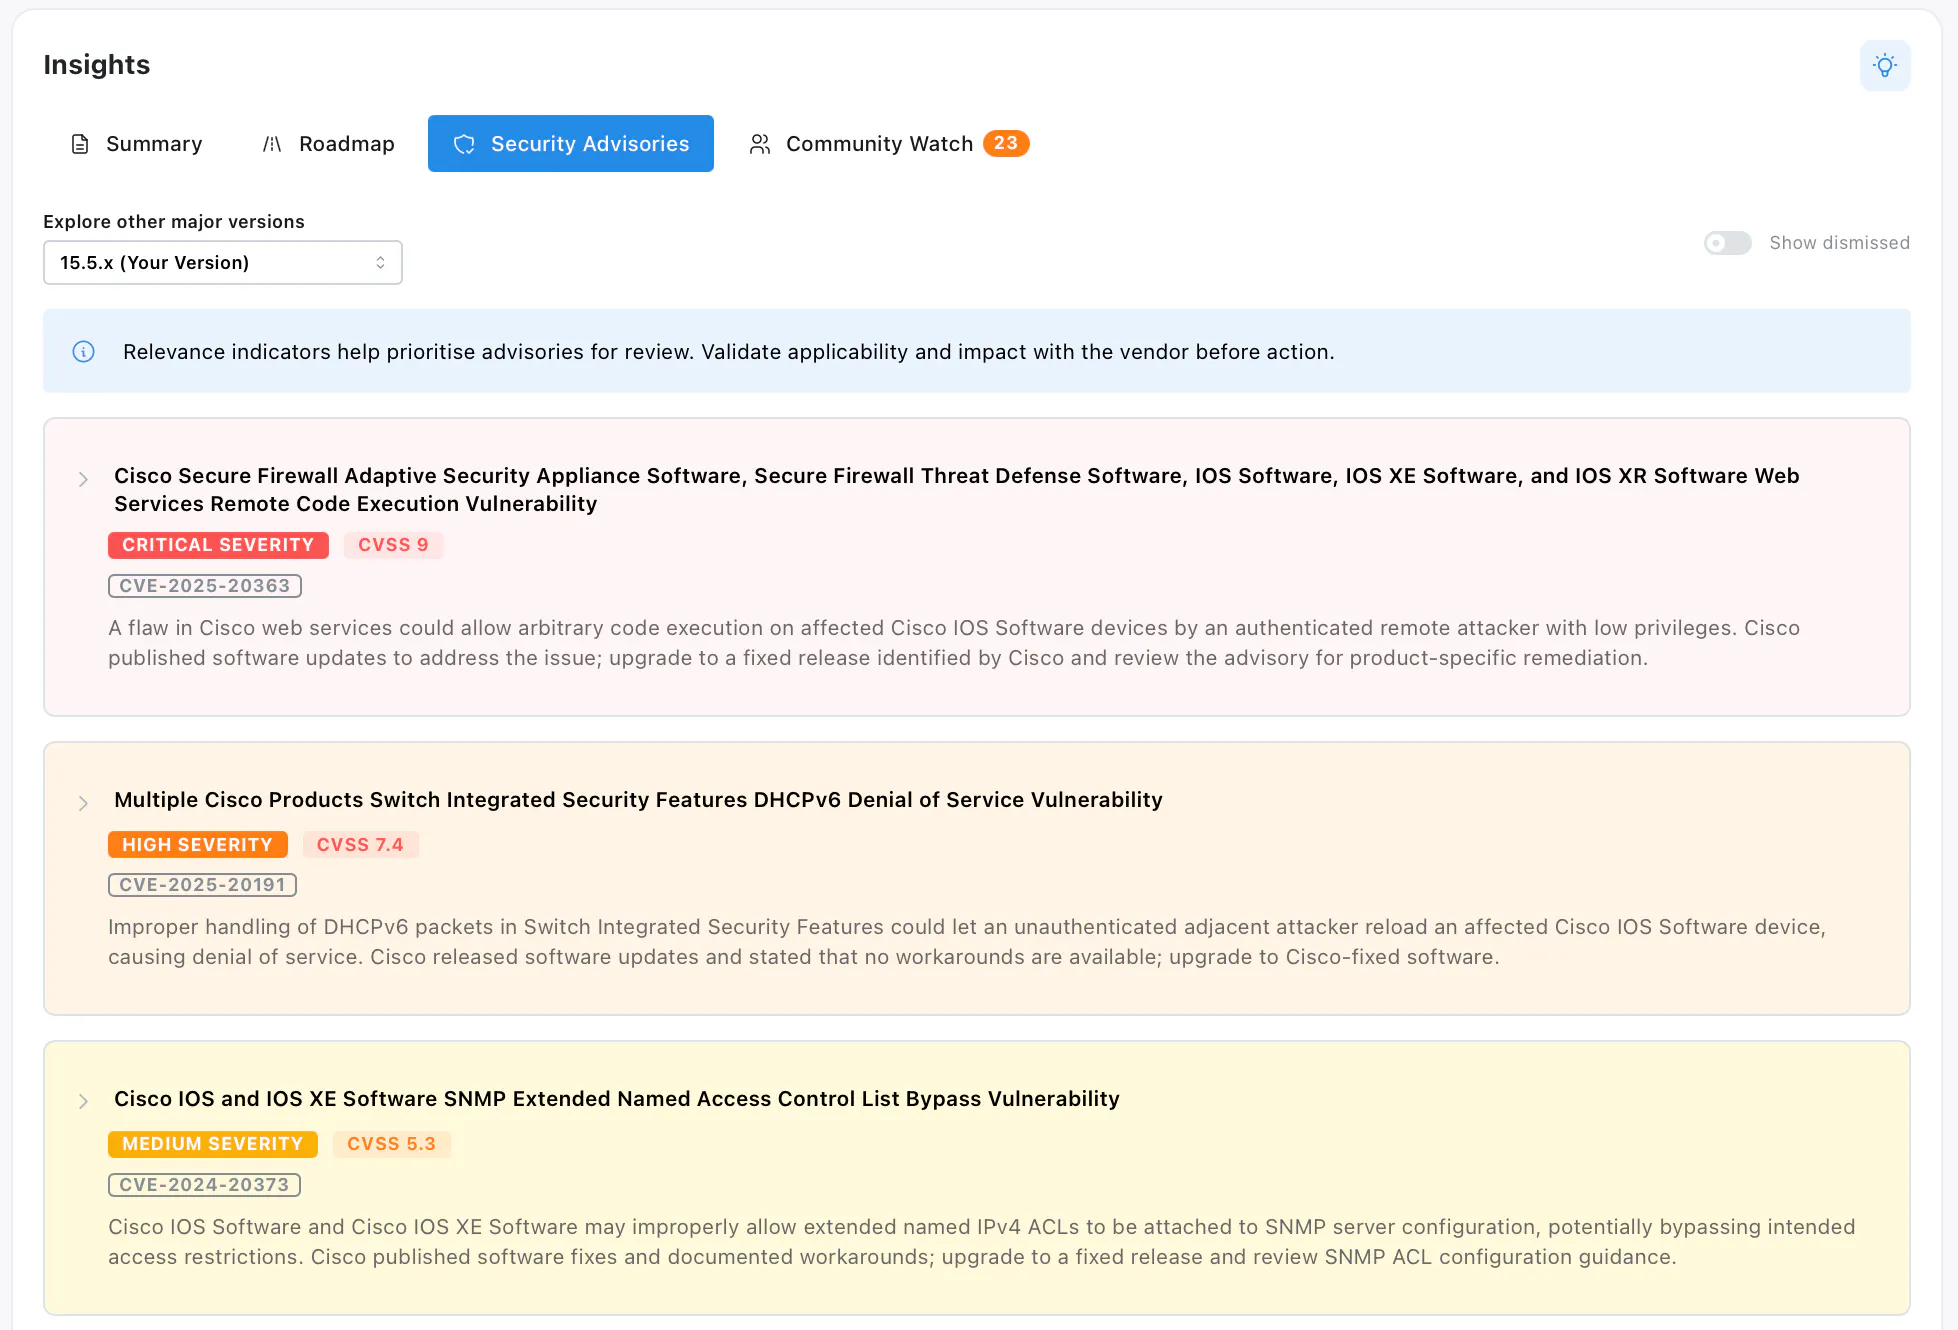The height and width of the screenshot is (1330, 1958).
Task: Click the 23 badge on Community Watch
Action: [x=1006, y=143]
